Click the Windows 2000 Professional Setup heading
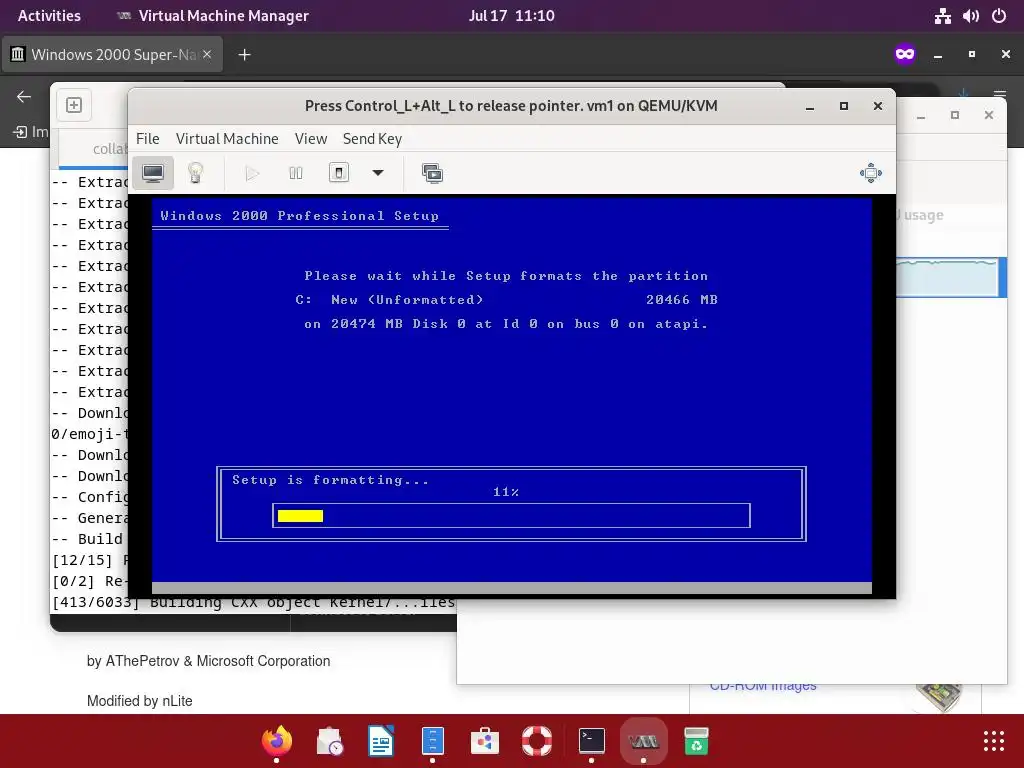 pyautogui.click(x=300, y=216)
